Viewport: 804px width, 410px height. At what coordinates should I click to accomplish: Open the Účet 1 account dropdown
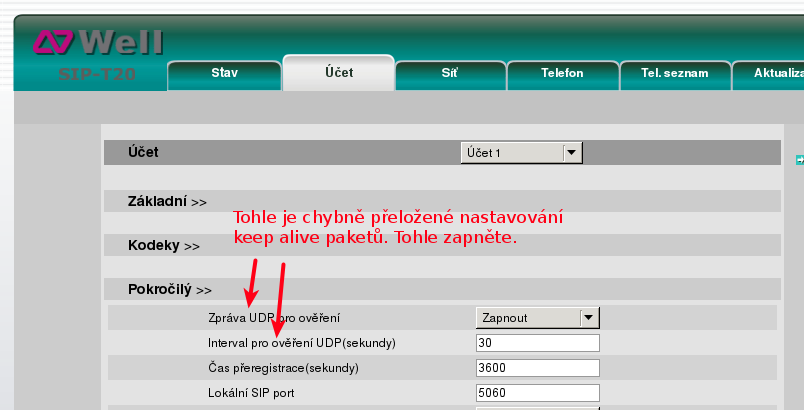[521, 152]
